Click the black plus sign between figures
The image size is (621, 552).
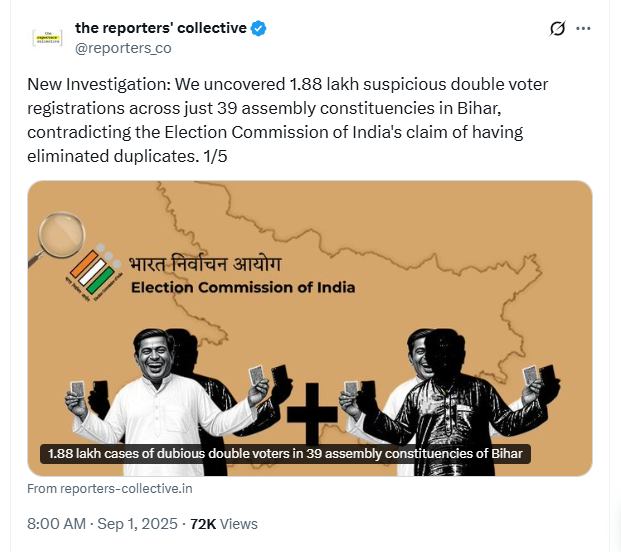tap(312, 413)
